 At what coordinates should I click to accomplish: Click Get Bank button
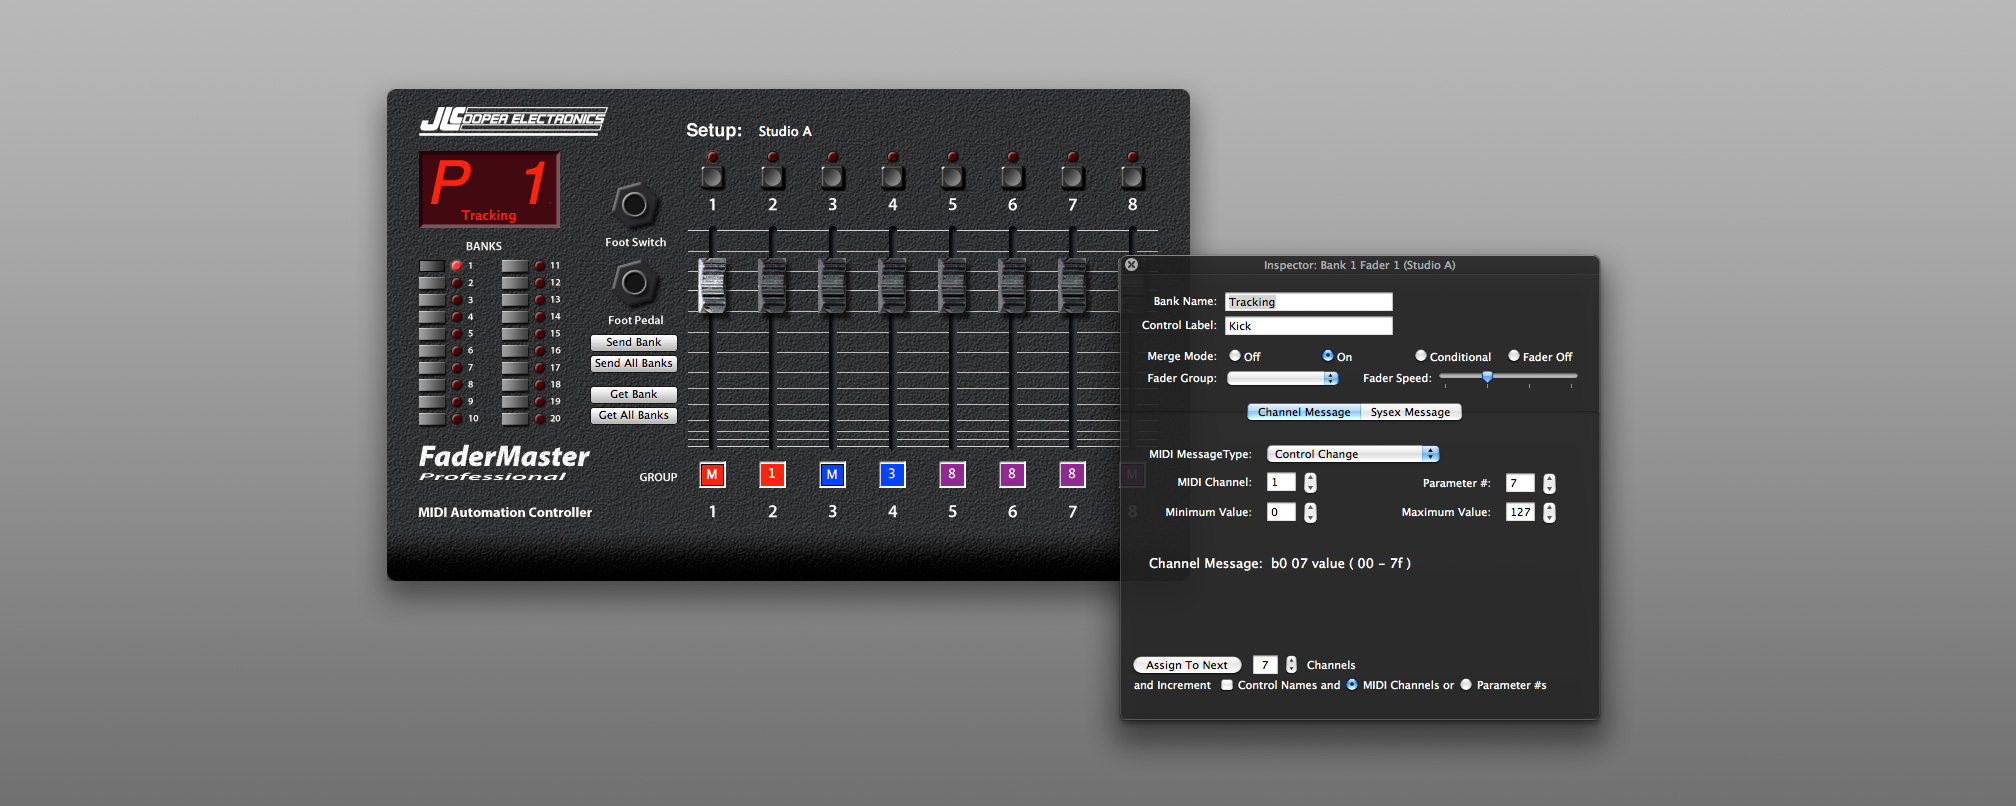634,394
